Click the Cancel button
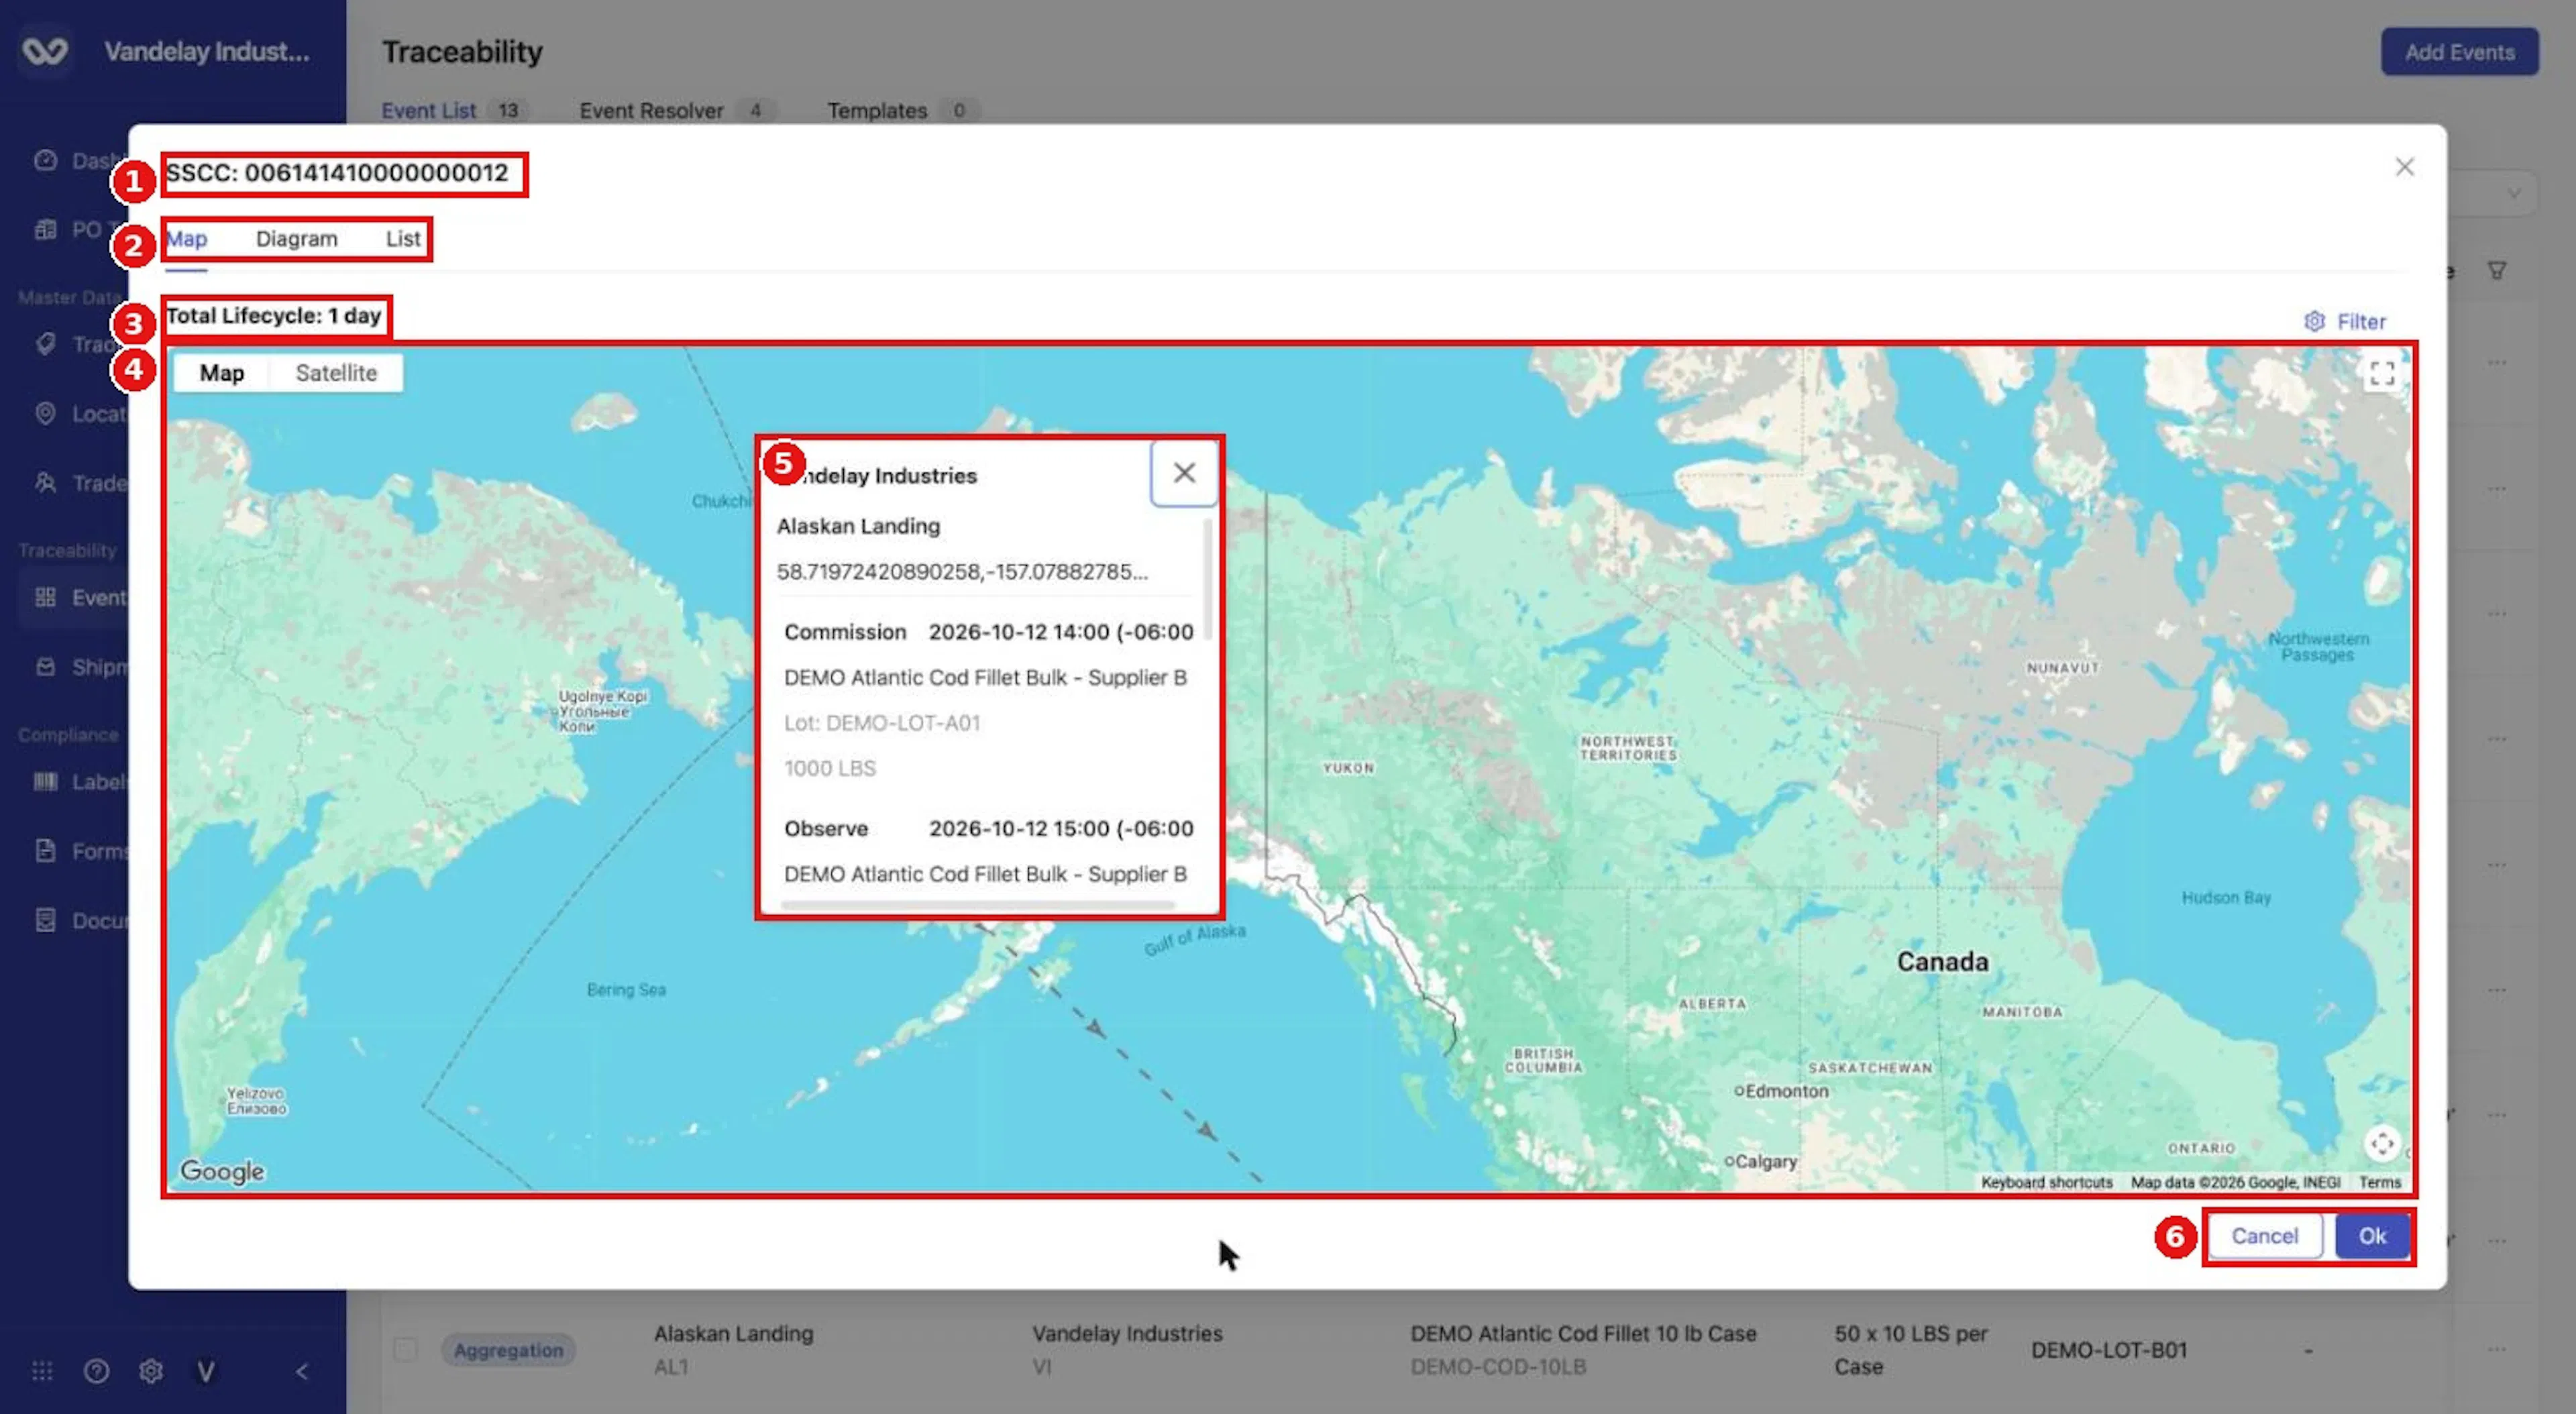The image size is (2576, 1414). click(2264, 1236)
